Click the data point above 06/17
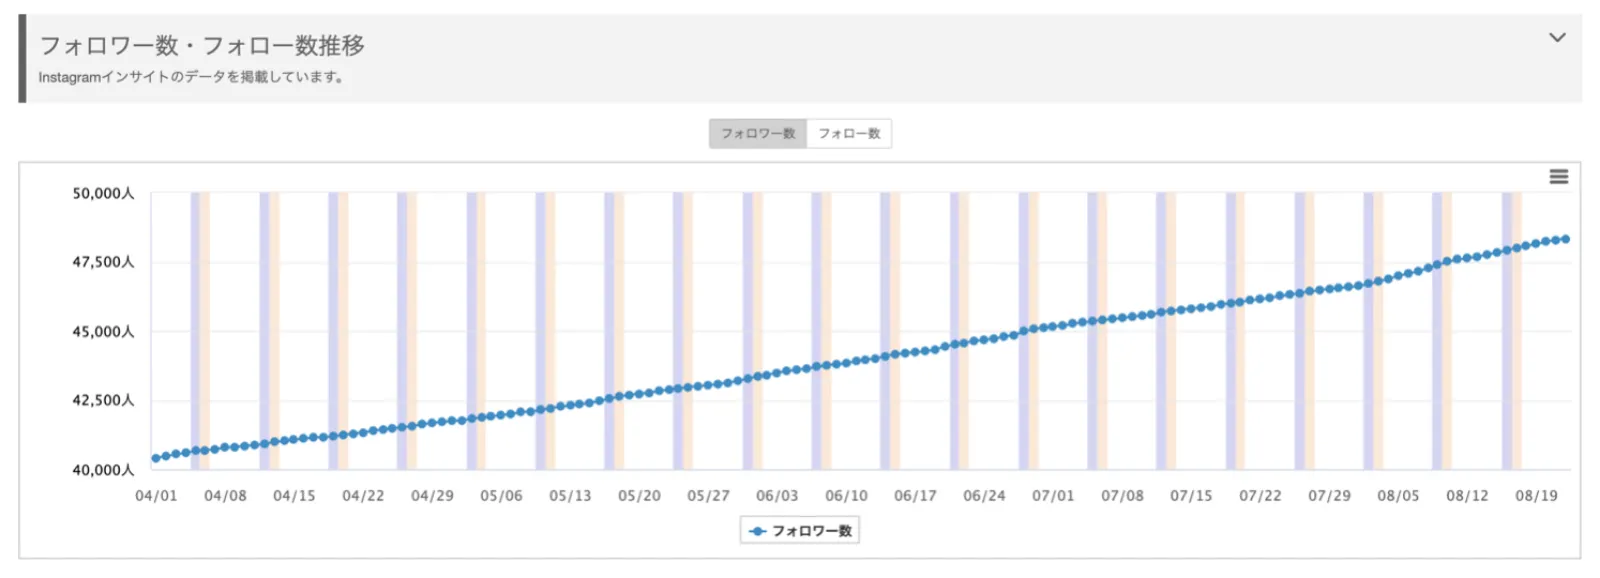The height and width of the screenshot is (578, 1600). point(915,352)
